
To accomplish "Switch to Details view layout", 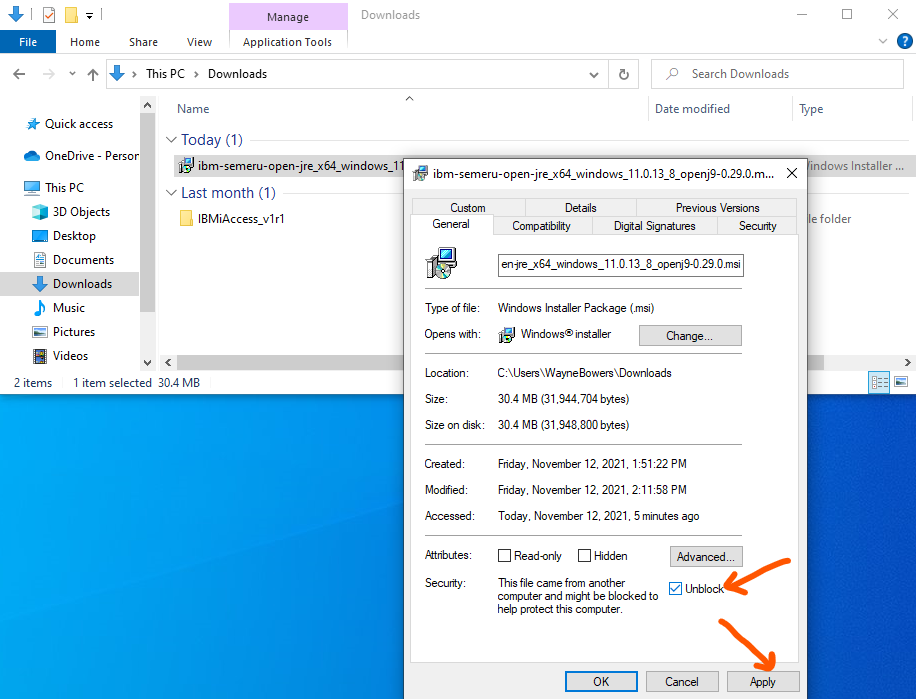I will pyautogui.click(x=879, y=382).
